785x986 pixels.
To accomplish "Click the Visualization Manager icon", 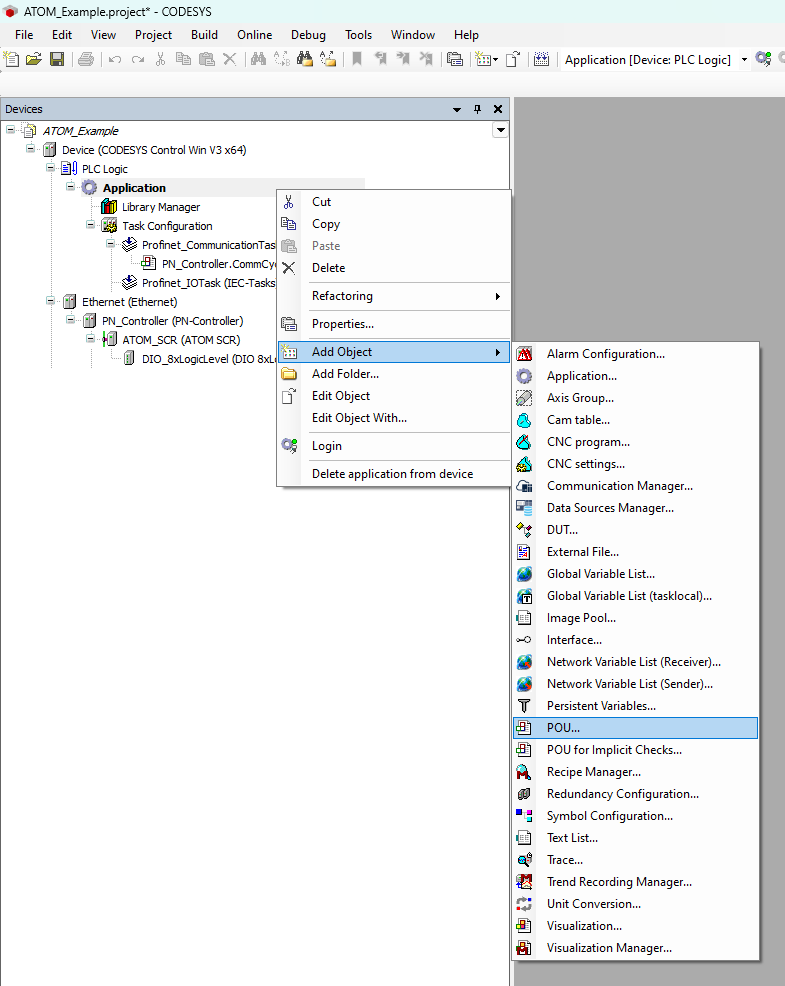I will 524,948.
